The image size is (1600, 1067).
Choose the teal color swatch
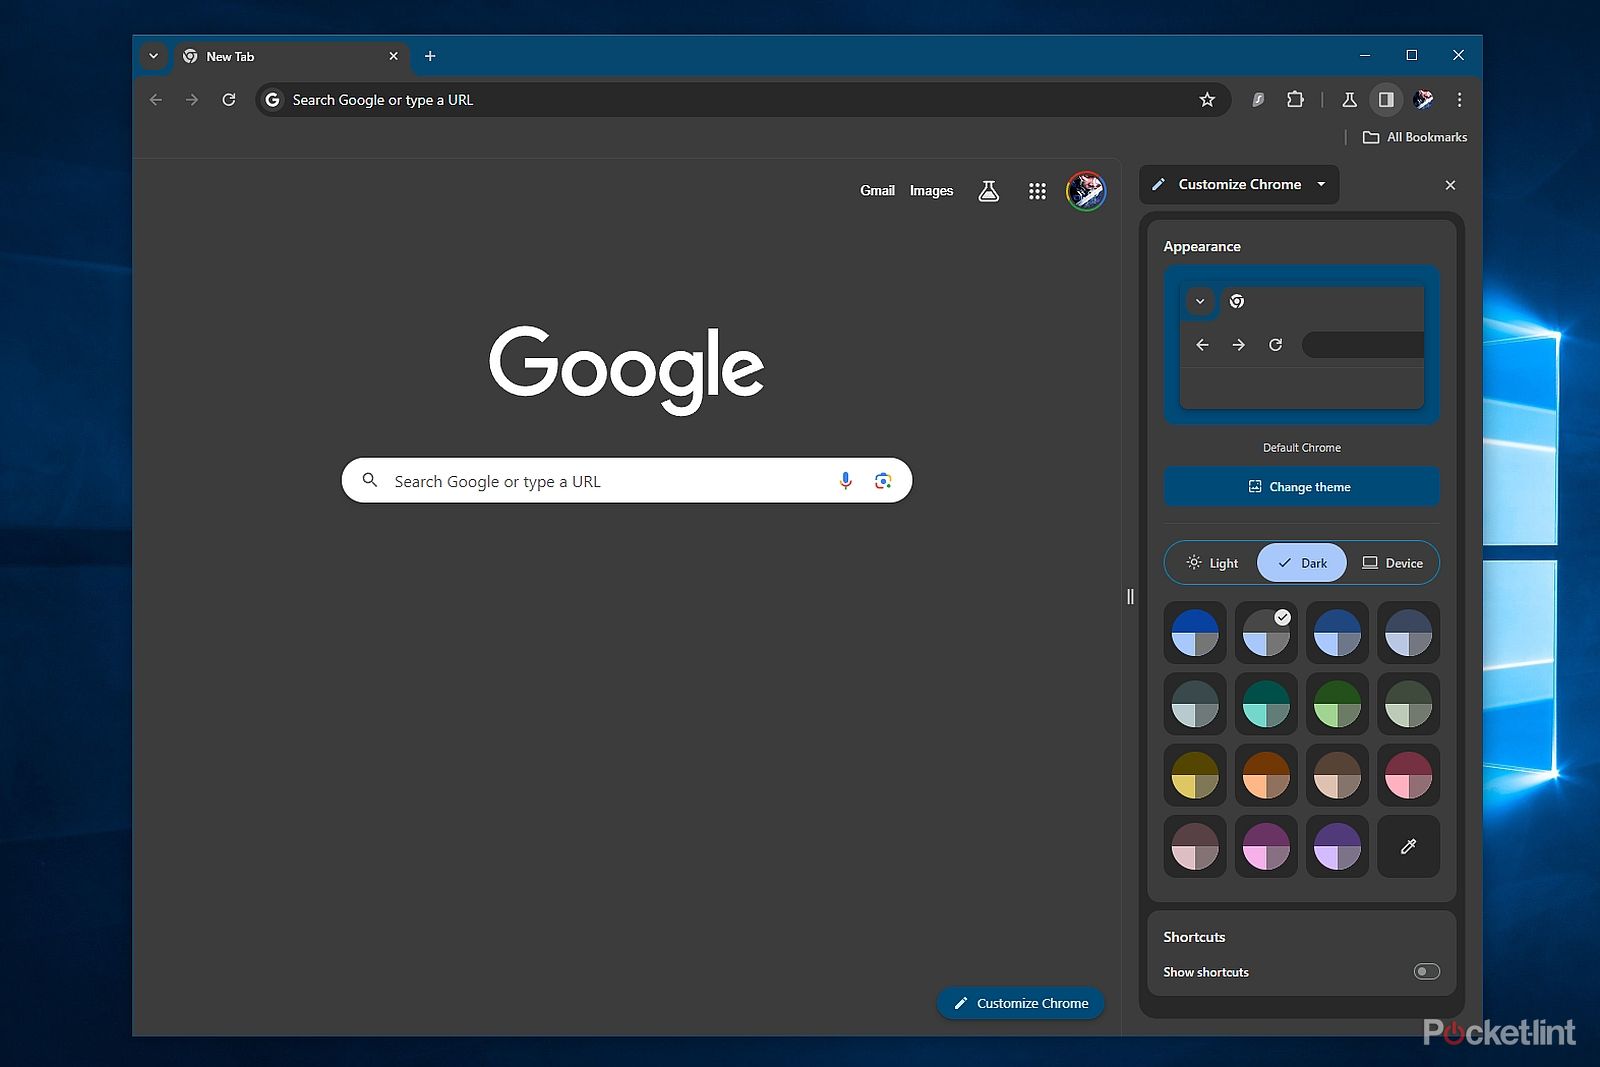click(1266, 704)
